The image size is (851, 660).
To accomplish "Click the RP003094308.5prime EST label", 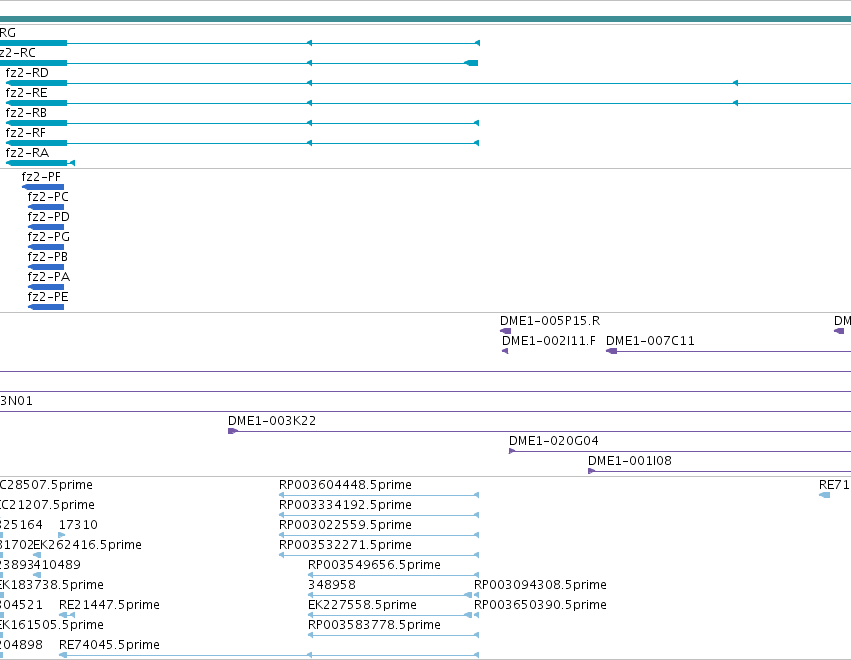I will [x=540, y=585].
